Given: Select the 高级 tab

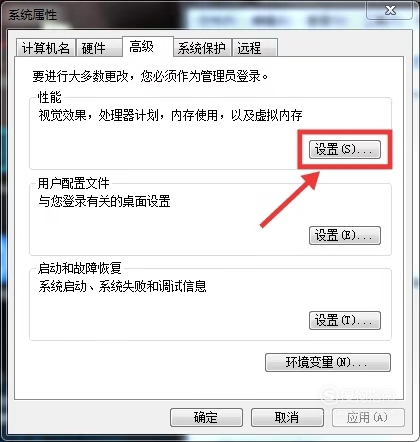Looking at the screenshot, I should click(148, 47).
